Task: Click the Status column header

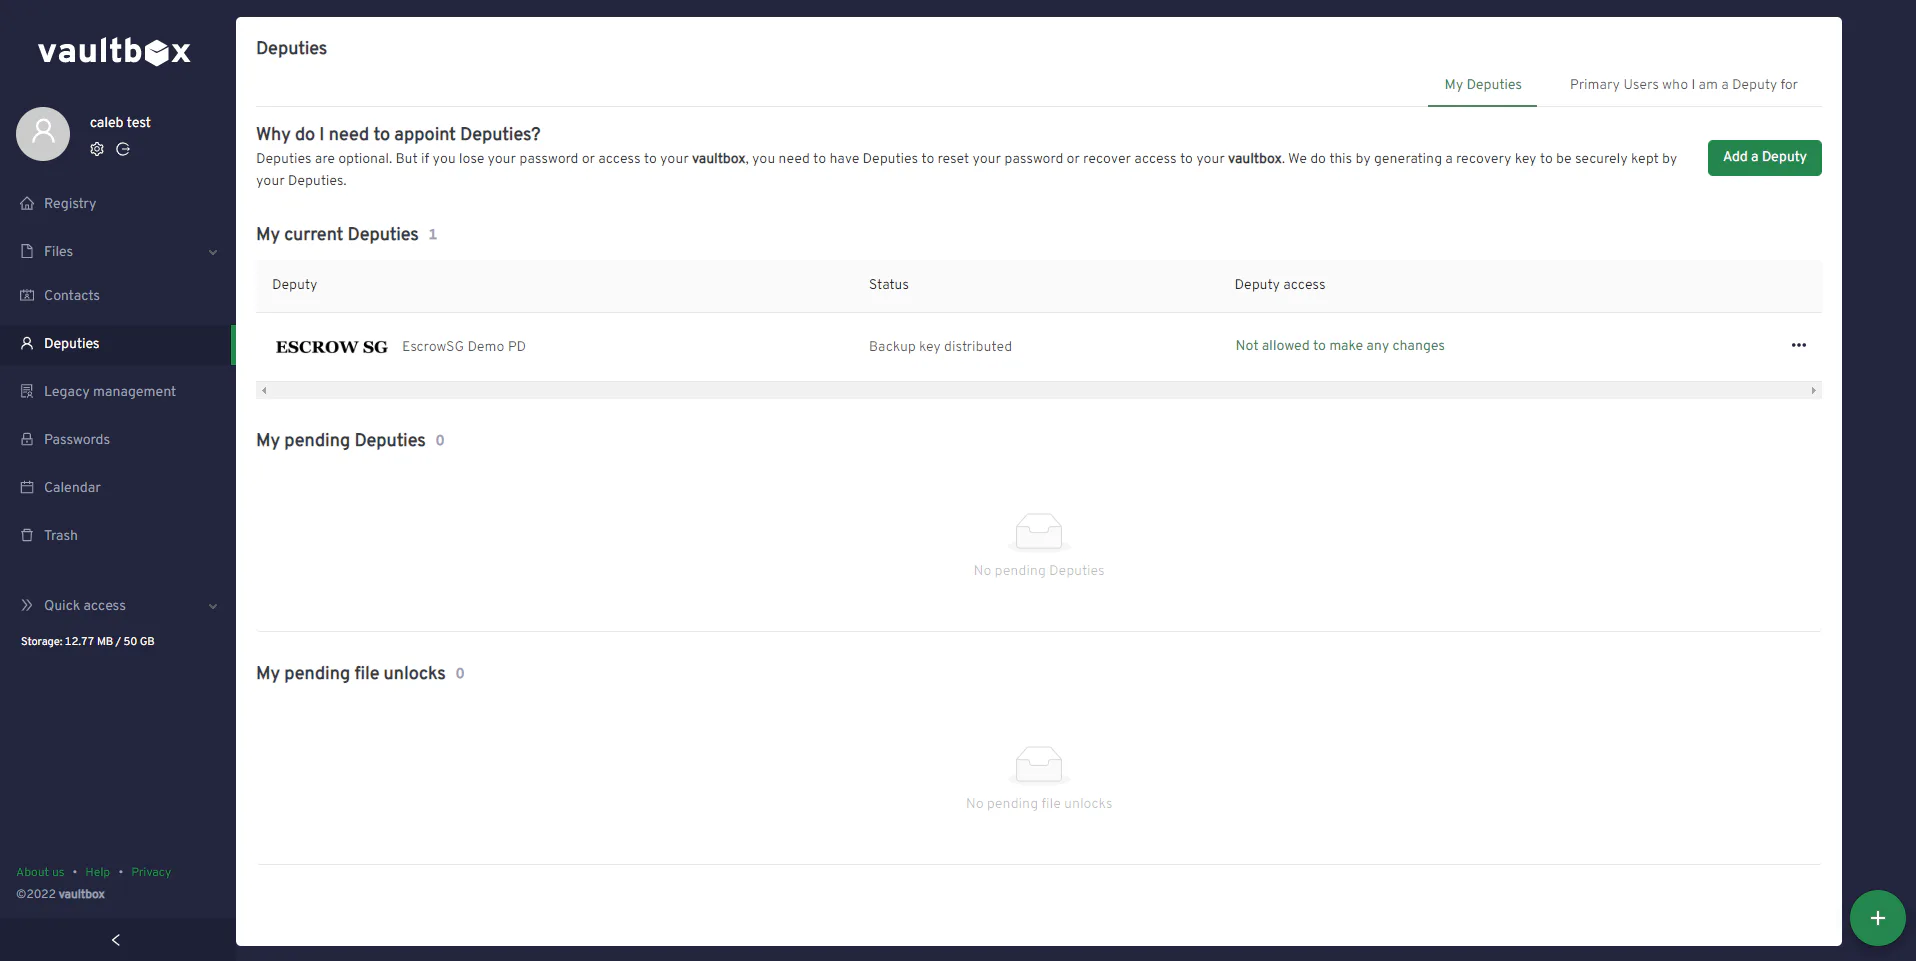Action: [889, 284]
